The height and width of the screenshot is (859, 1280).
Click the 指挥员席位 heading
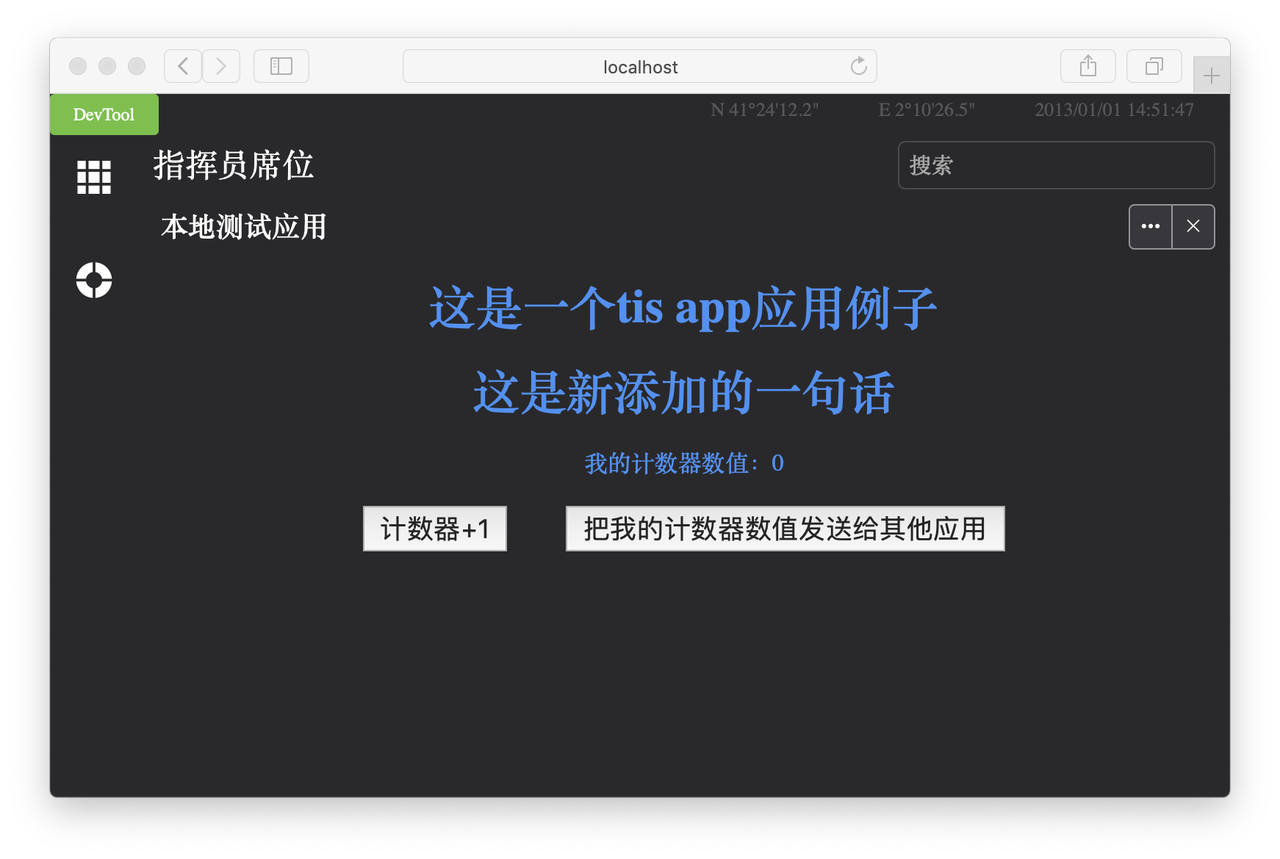click(234, 165)
